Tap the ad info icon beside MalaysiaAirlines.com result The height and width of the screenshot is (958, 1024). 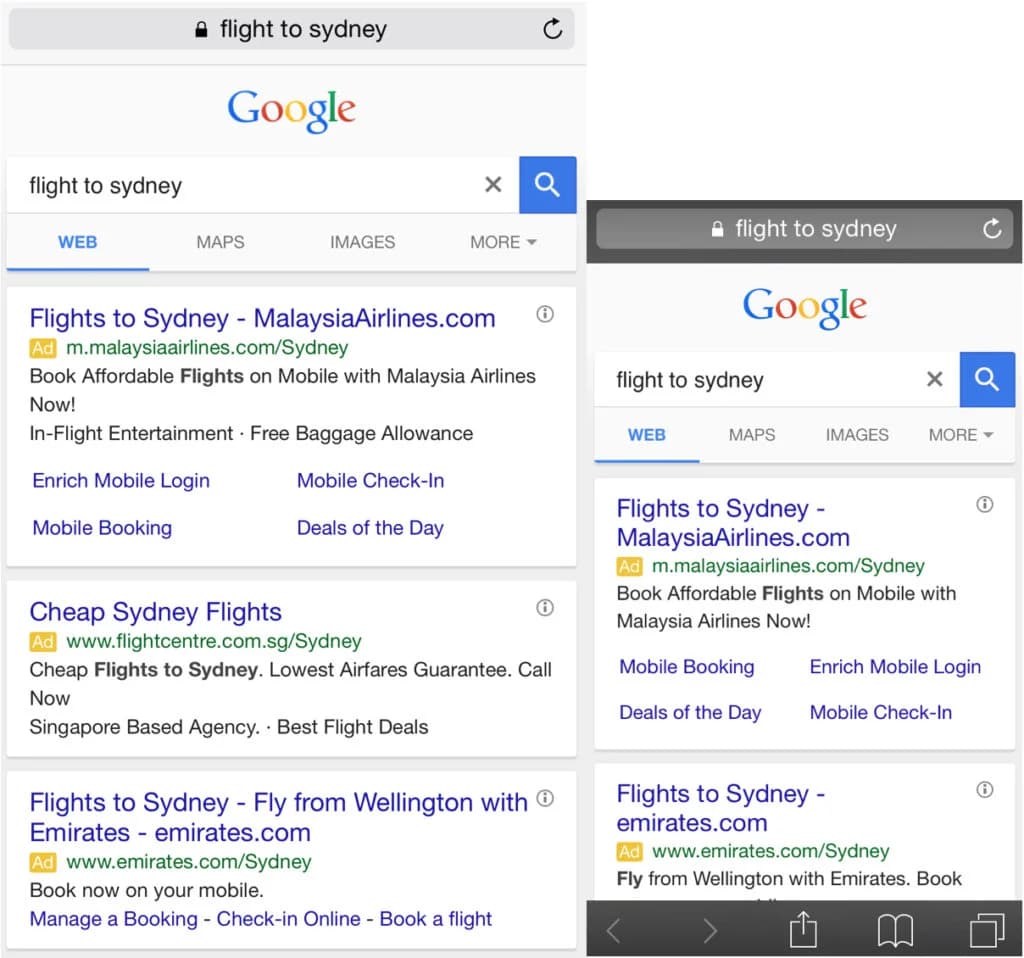click(x=545, y=314)
